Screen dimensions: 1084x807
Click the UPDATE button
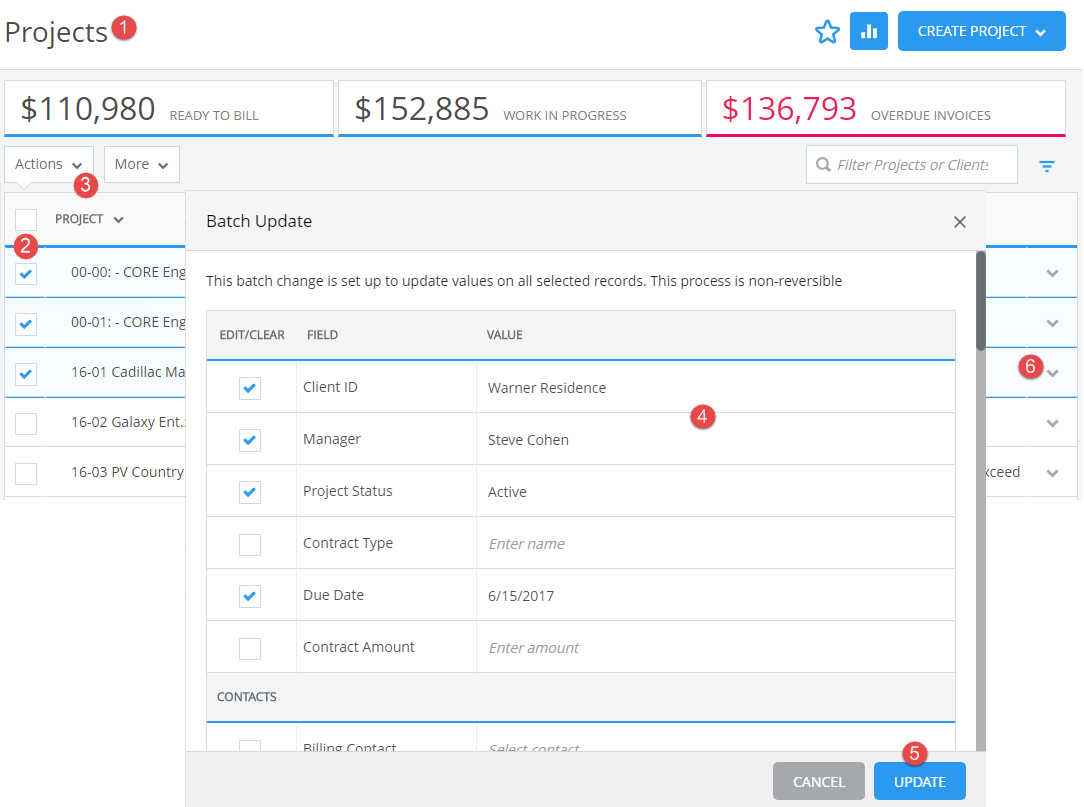[919, 781]
